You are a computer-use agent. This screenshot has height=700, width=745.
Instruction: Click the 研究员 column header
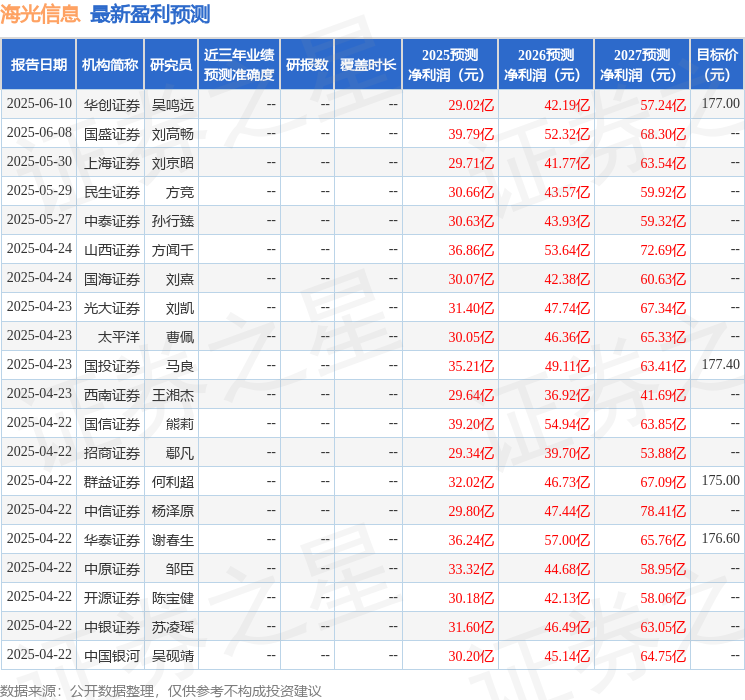[171, 65]
